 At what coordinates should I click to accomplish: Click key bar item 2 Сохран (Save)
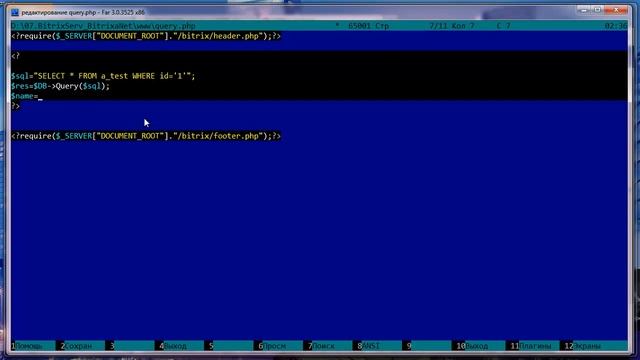(77, 346)
